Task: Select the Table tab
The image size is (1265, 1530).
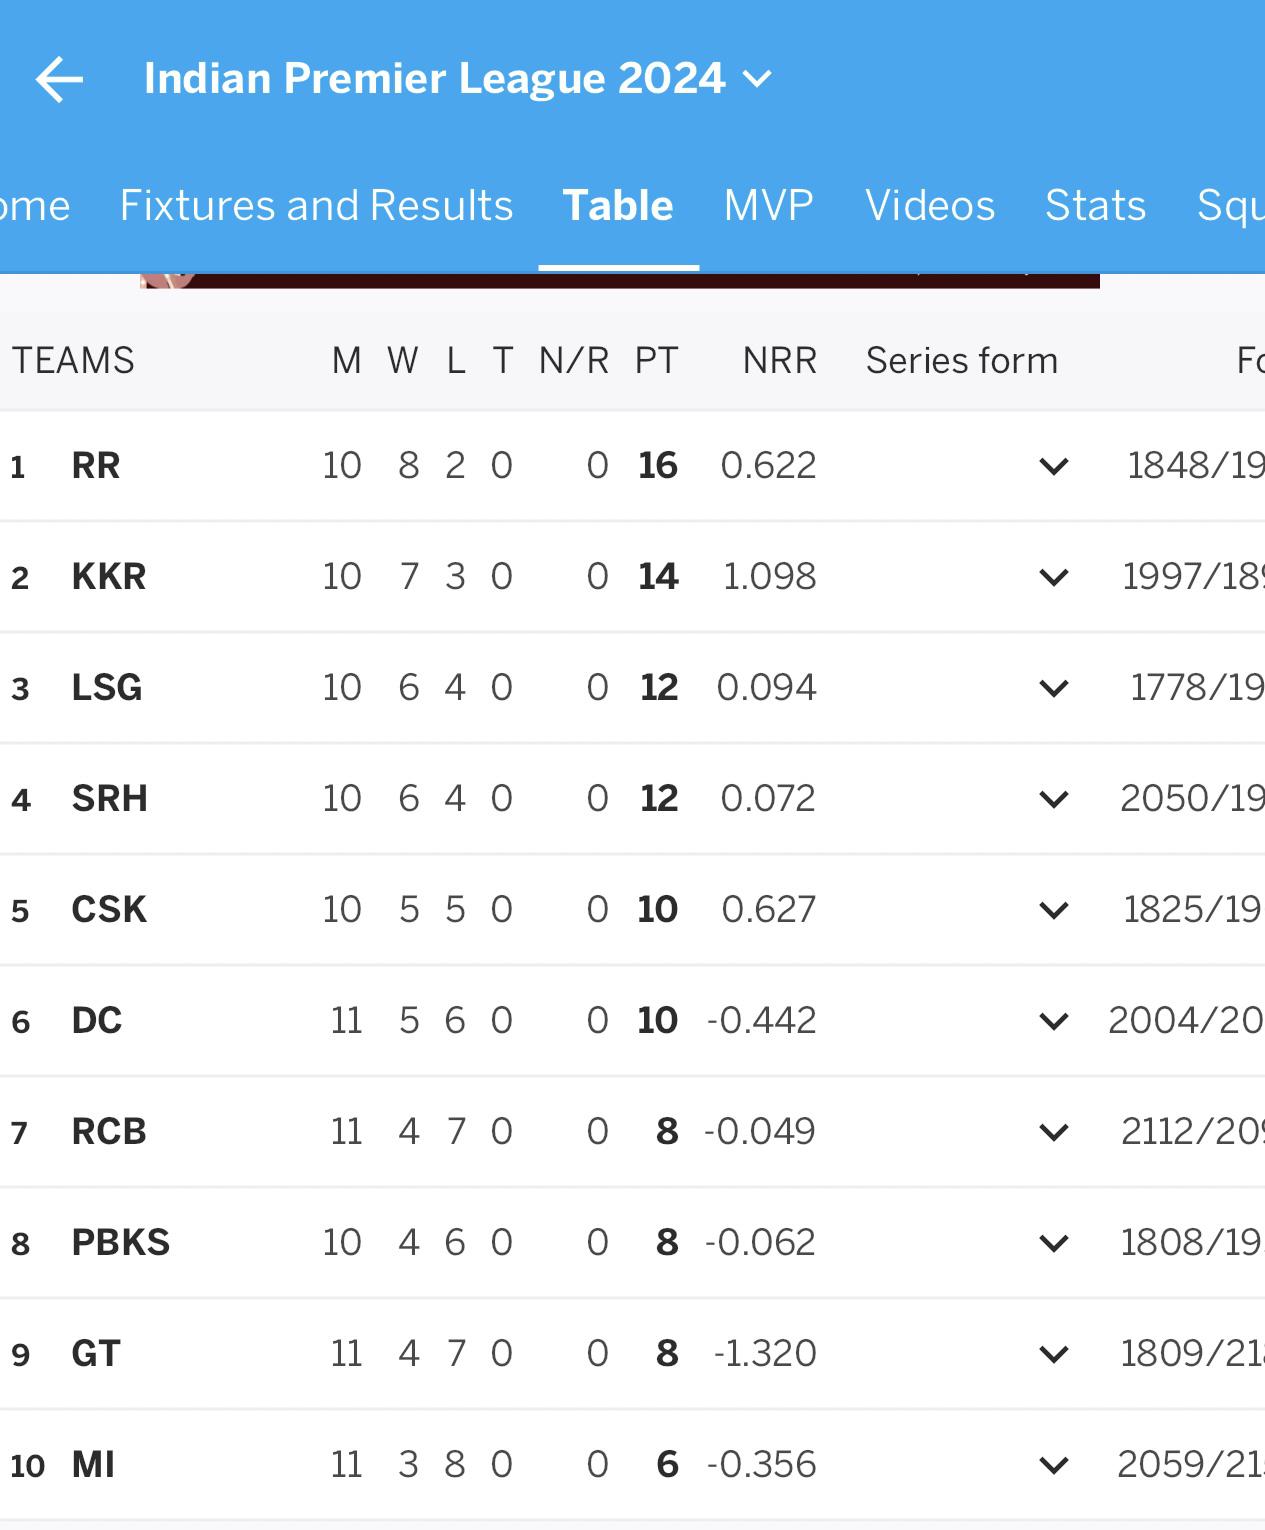Action: (618, 205)
